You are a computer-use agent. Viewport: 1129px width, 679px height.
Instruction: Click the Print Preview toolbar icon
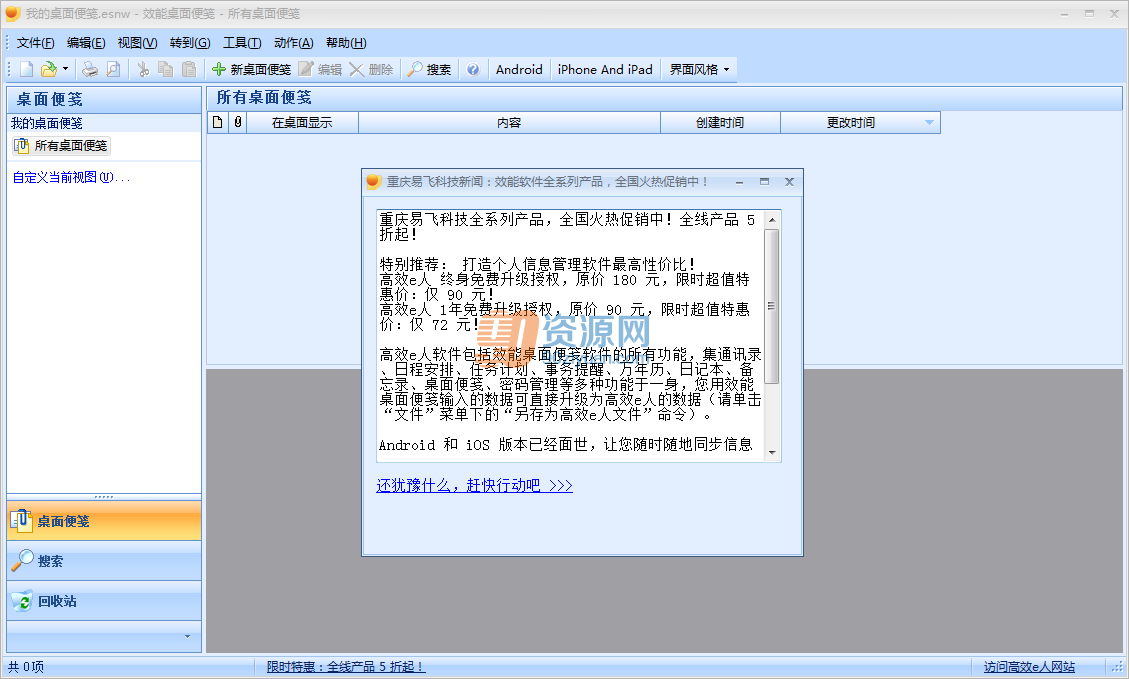tap(113, 69)
